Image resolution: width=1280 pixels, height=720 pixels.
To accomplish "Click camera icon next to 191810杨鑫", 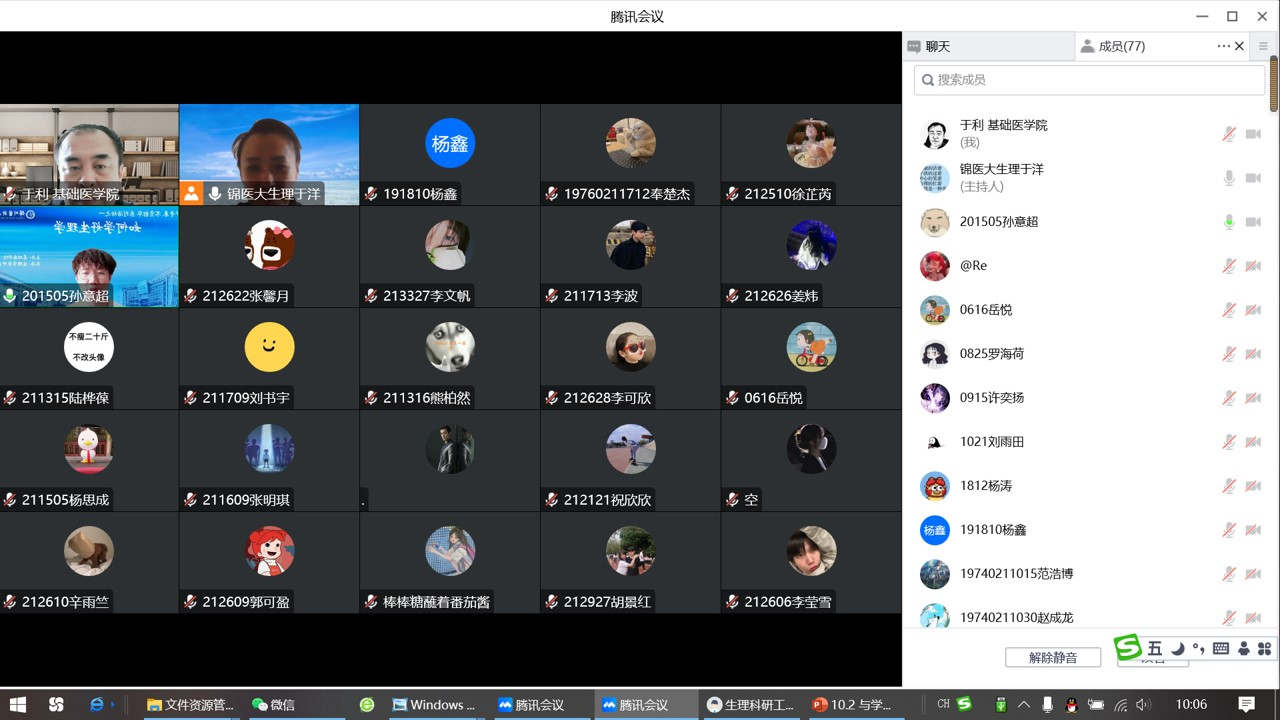I will tap(1253, 530).
